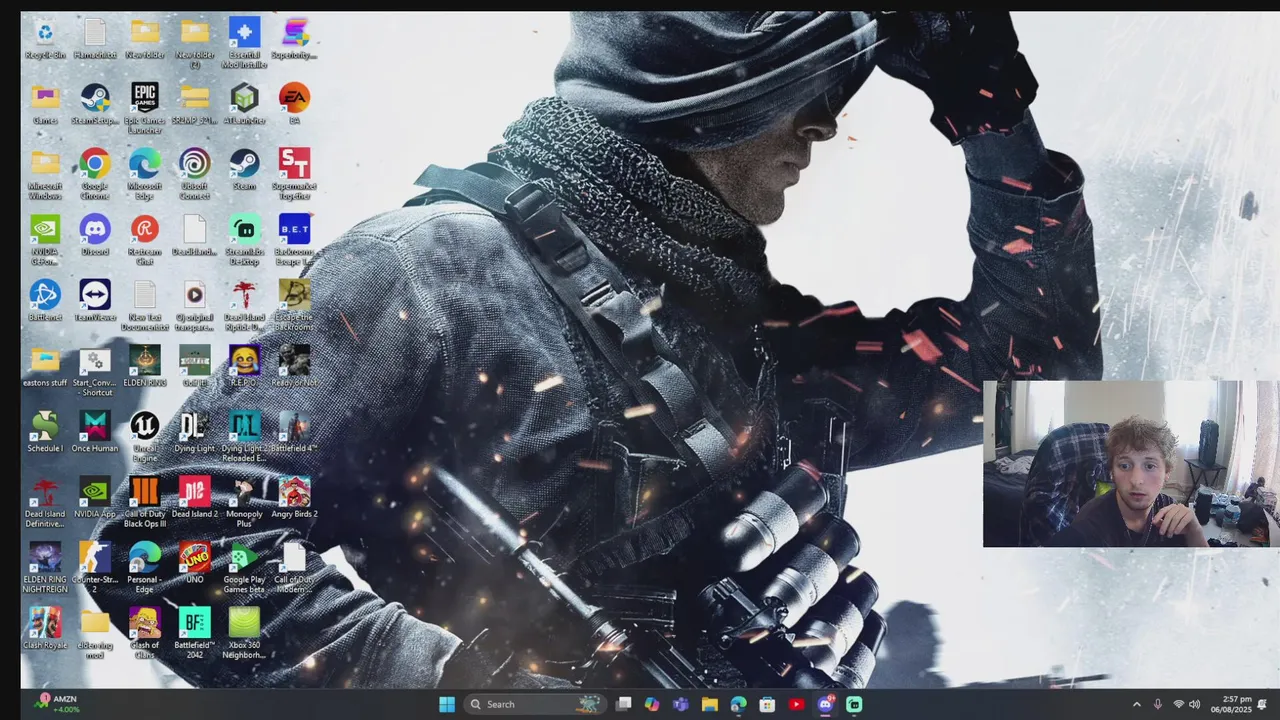Expand the hidden system tray icons
Viewport: 1280px width, 720px height.
(x=1136, y=705)
